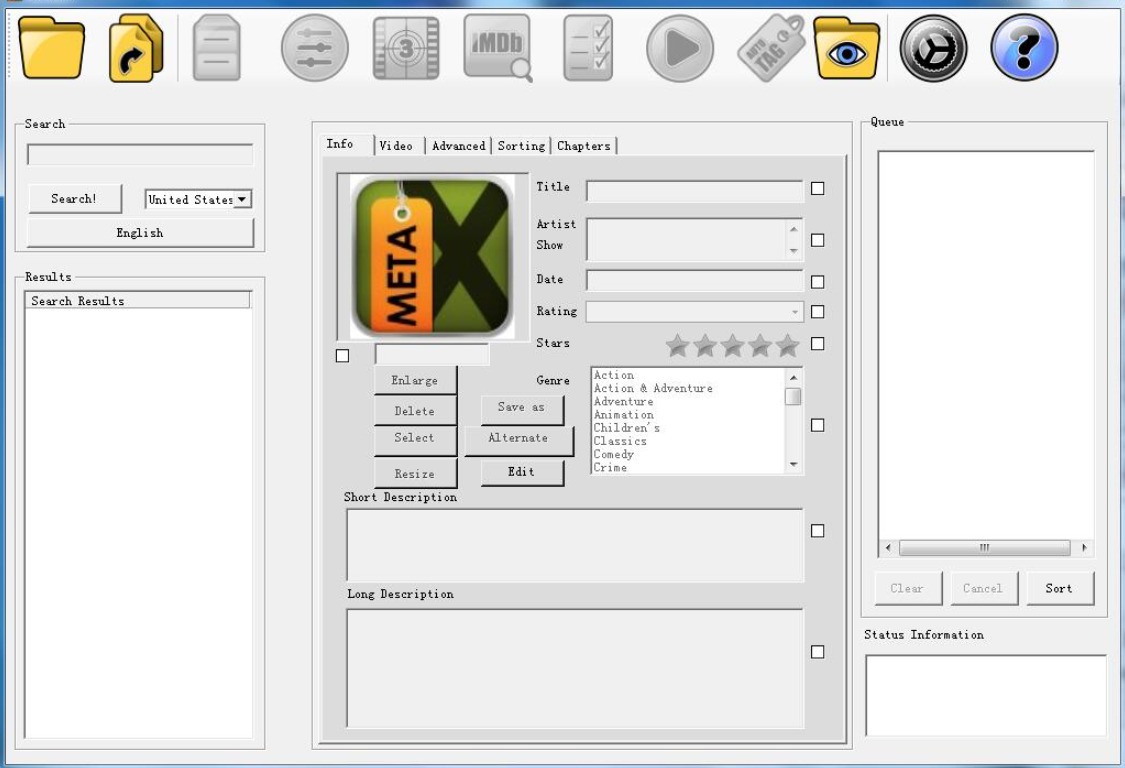Open the Rating dropdown

[x=695, y=312]
